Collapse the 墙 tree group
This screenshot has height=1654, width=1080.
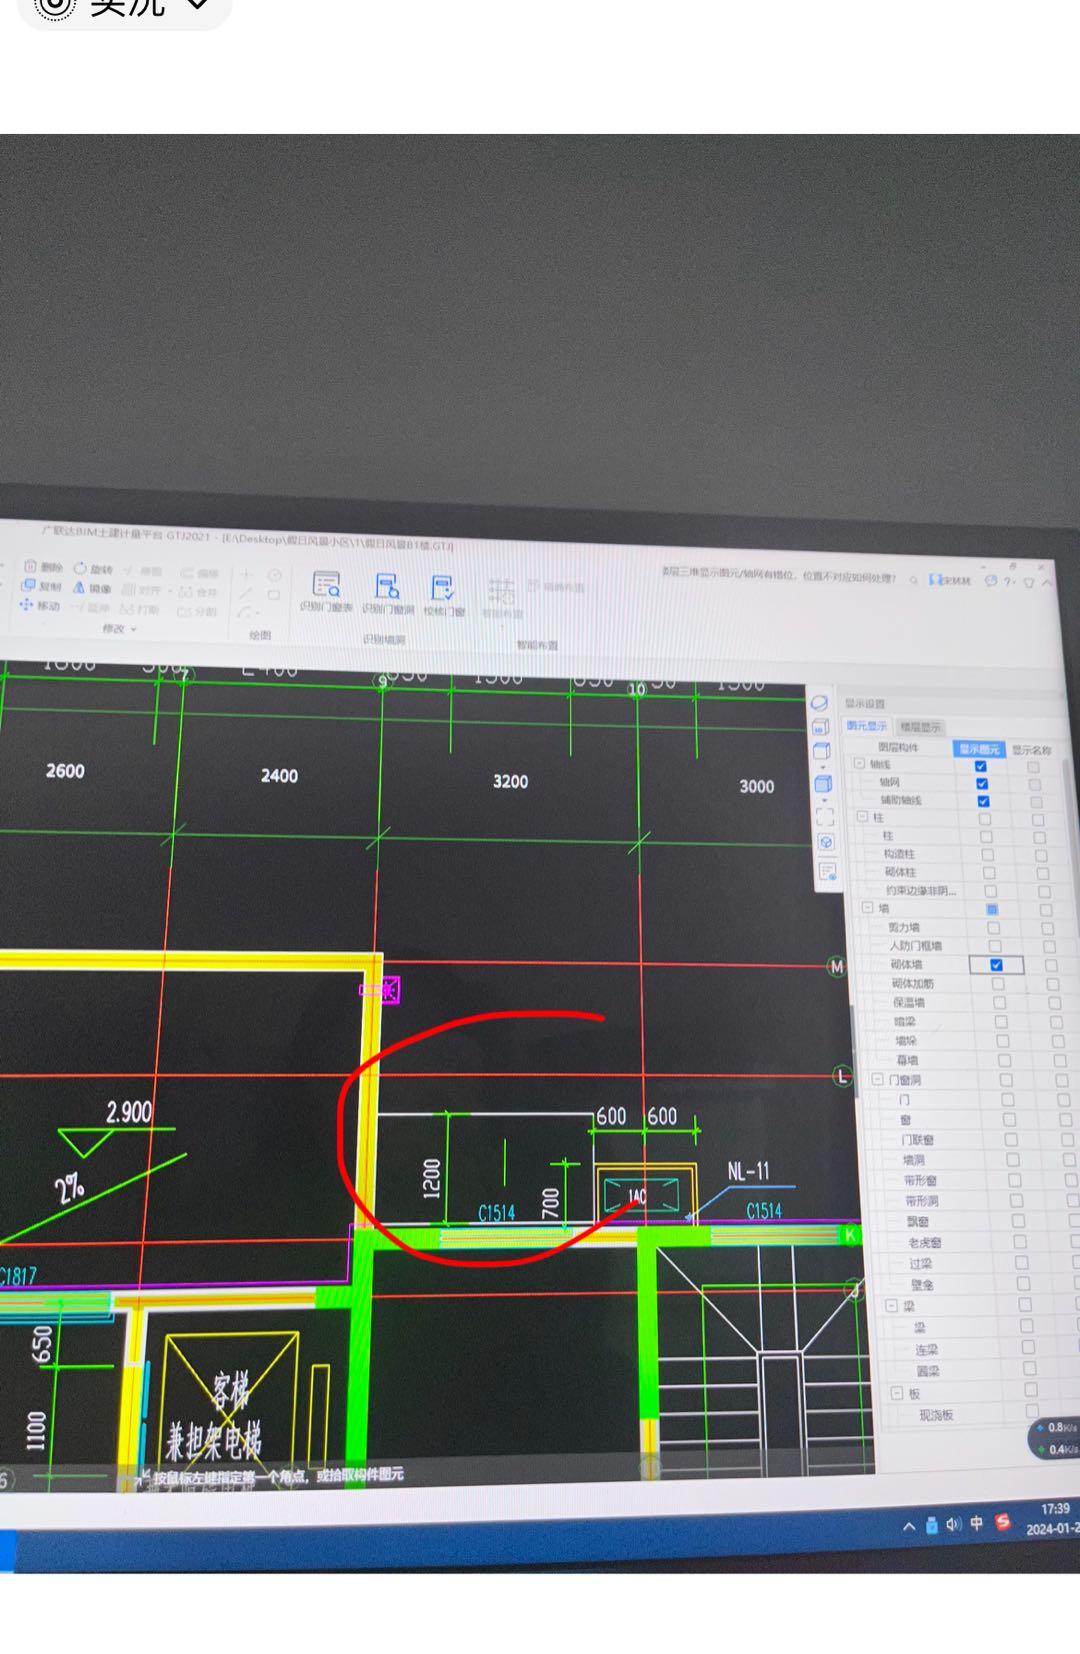(868, 908)
